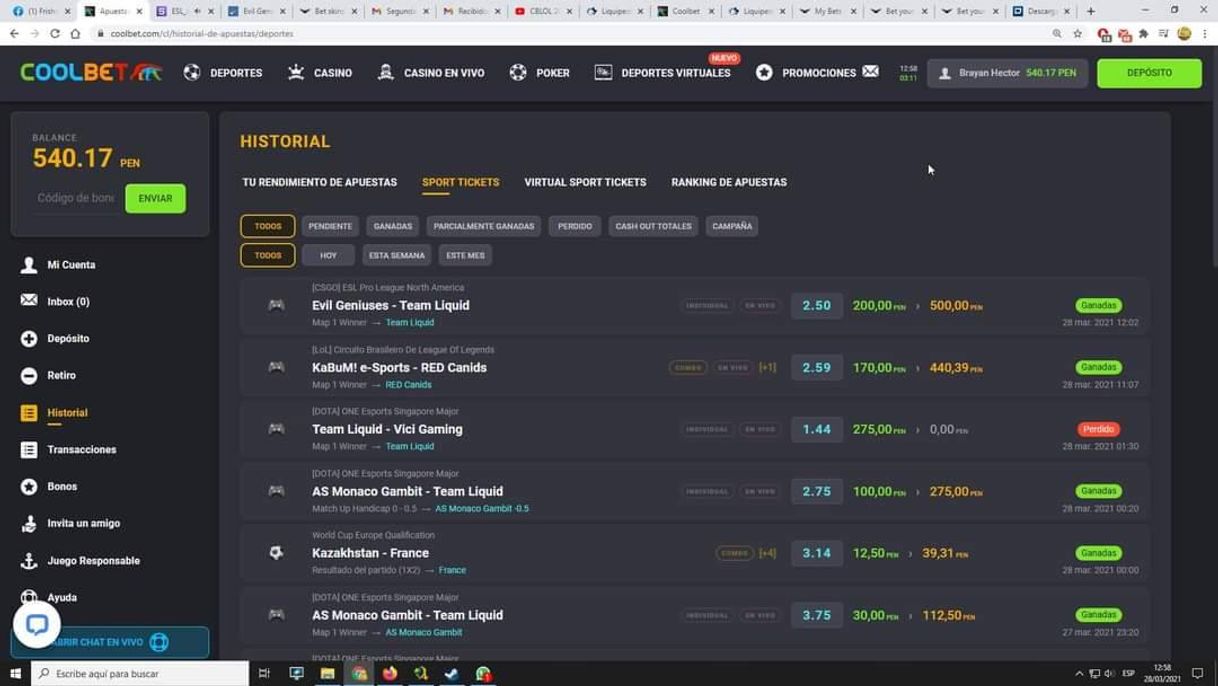Open the Deportes section
This screenshot has height=686, width=1218.
click(x=223, y=73)
